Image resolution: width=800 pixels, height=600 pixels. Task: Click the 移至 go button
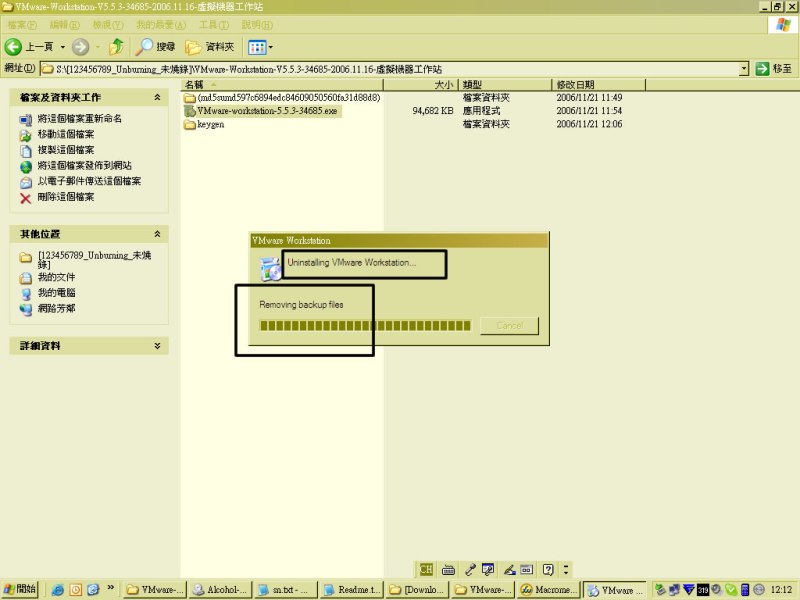tap(773, 69)
